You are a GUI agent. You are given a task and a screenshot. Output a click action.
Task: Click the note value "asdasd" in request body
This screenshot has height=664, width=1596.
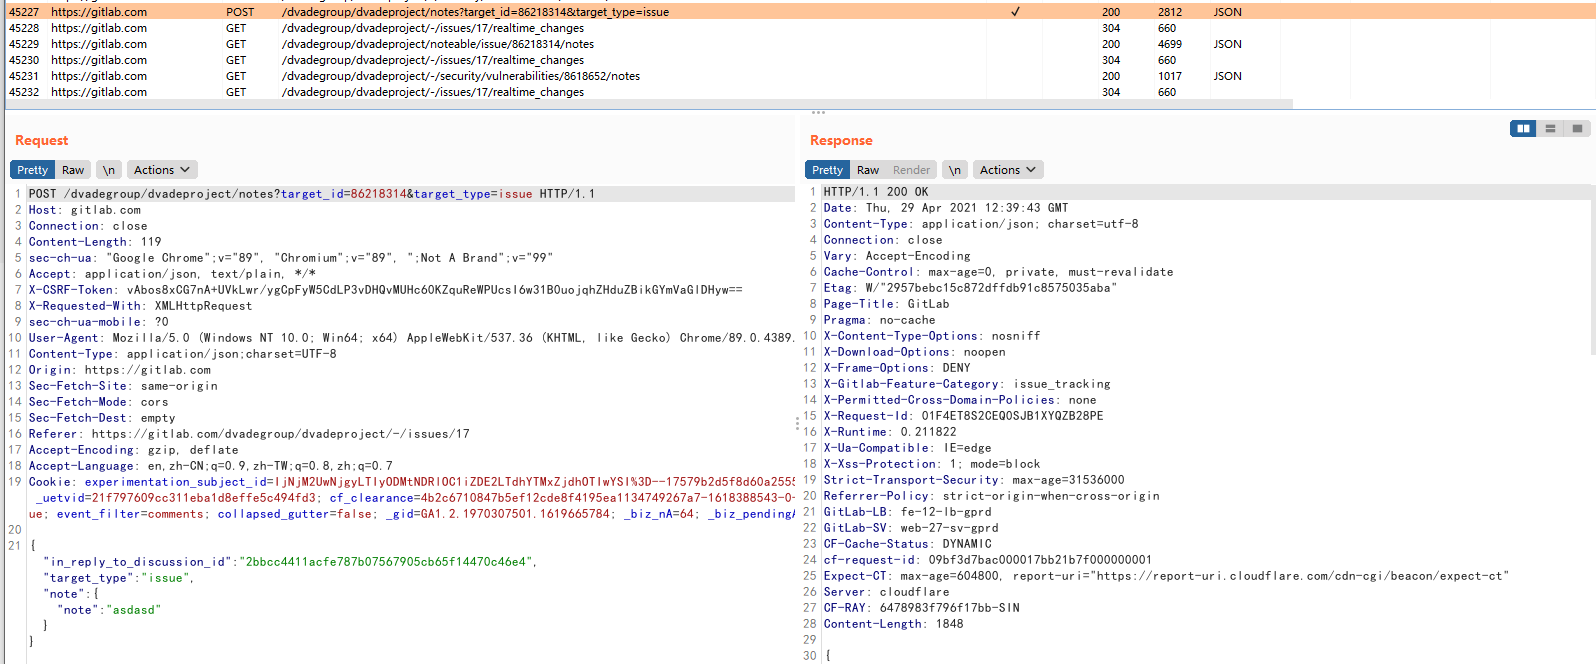(133, 610)
